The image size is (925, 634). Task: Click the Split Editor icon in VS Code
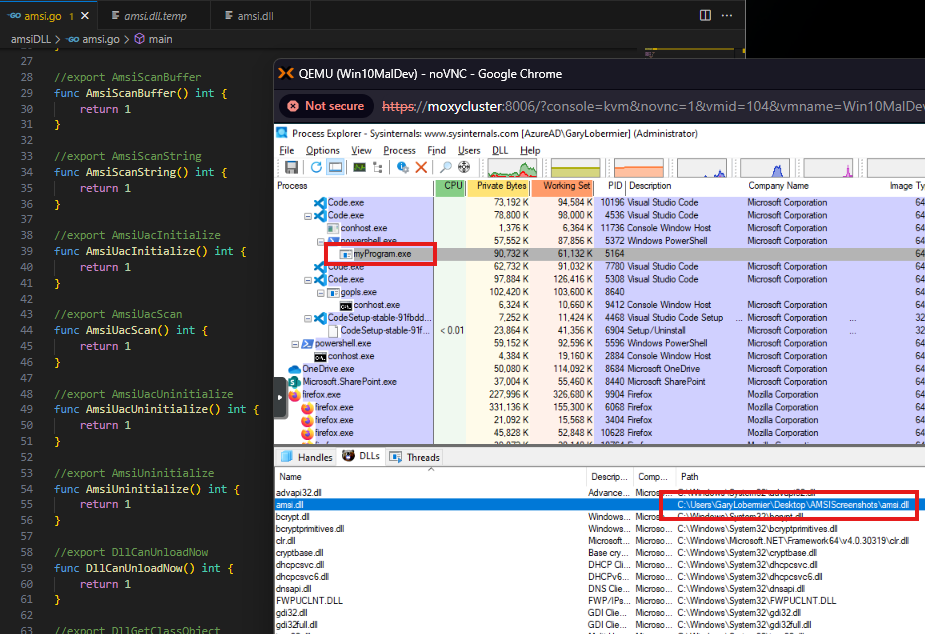[x=705, y=15]
